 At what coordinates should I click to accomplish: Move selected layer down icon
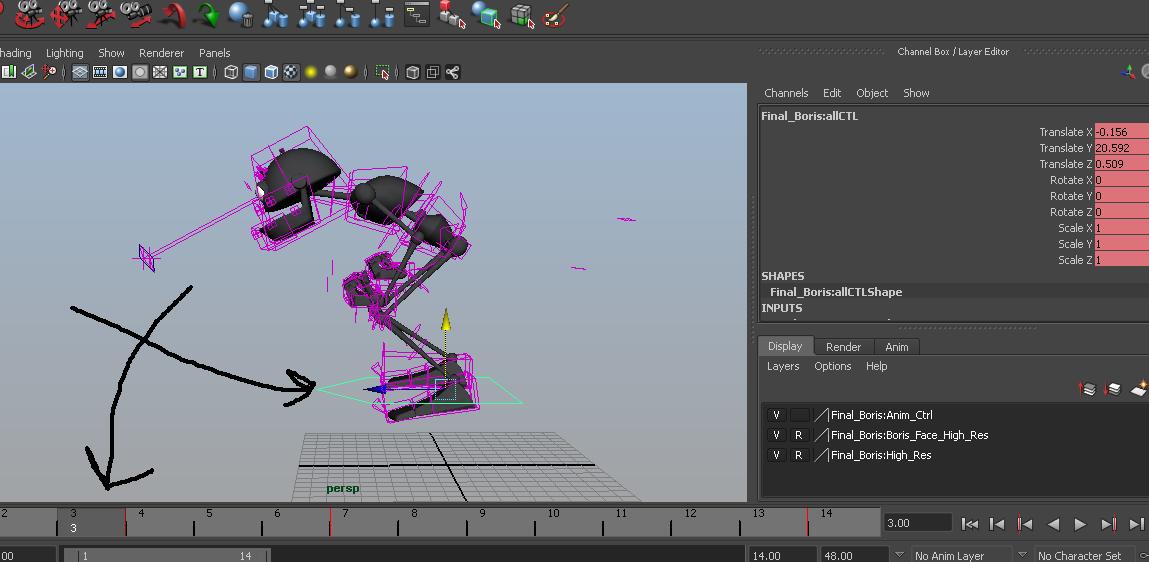[1112, 389]
